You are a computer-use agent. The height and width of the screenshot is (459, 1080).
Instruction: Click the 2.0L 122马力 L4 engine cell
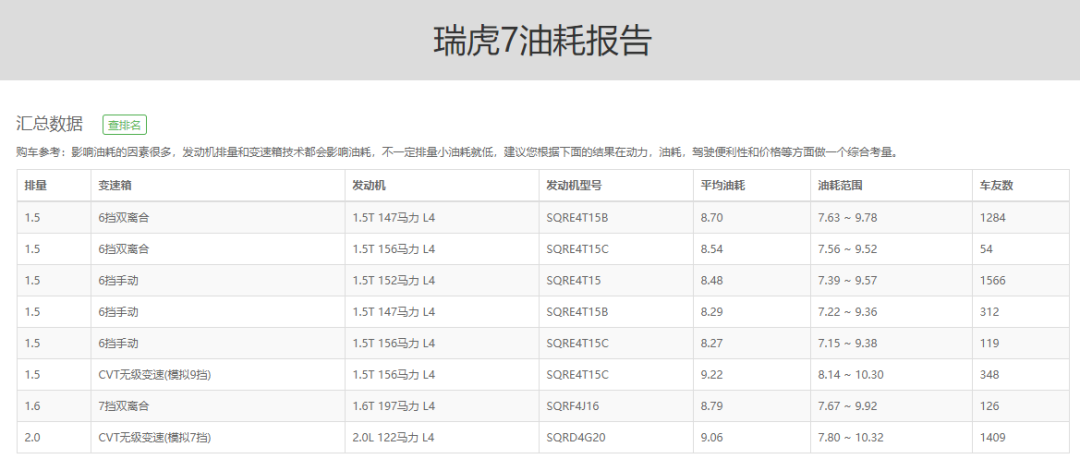[394, 437]
